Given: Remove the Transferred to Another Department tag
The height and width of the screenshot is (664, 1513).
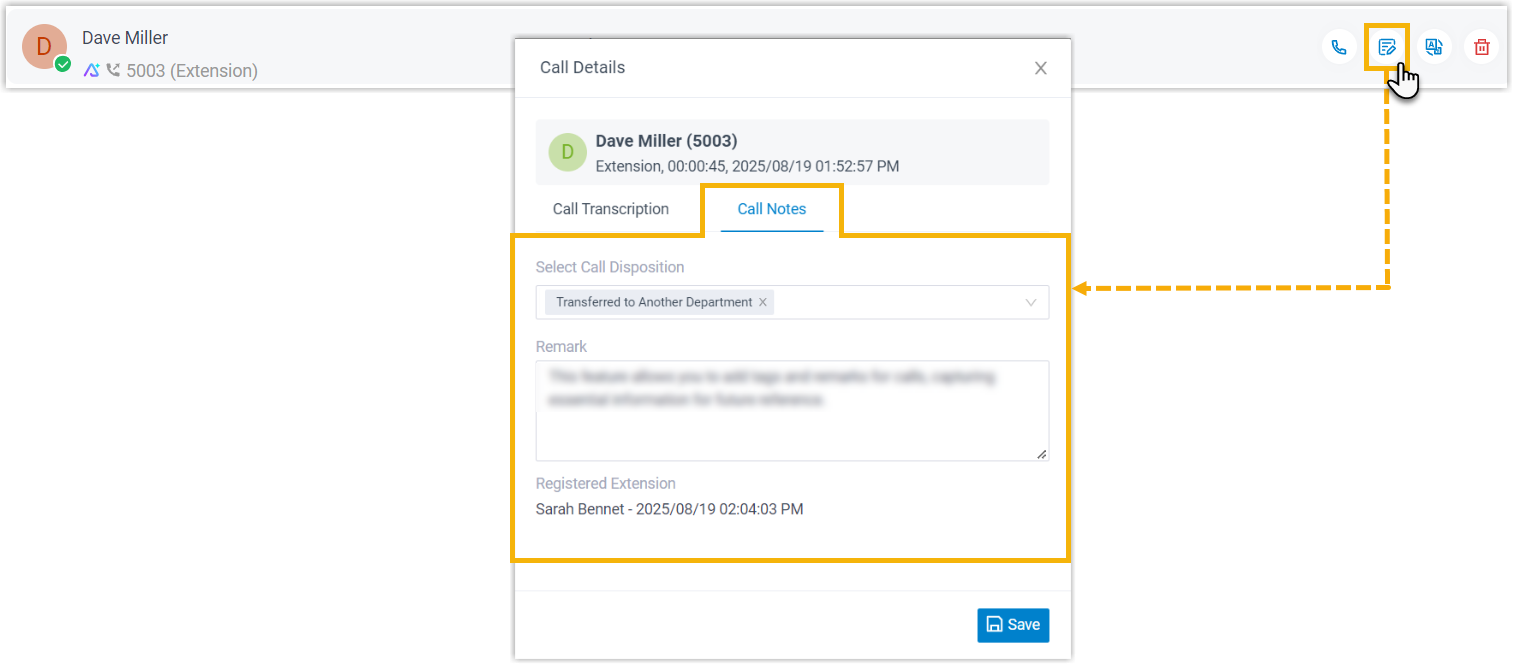Looking at the screenshot, I should (763, 302).
